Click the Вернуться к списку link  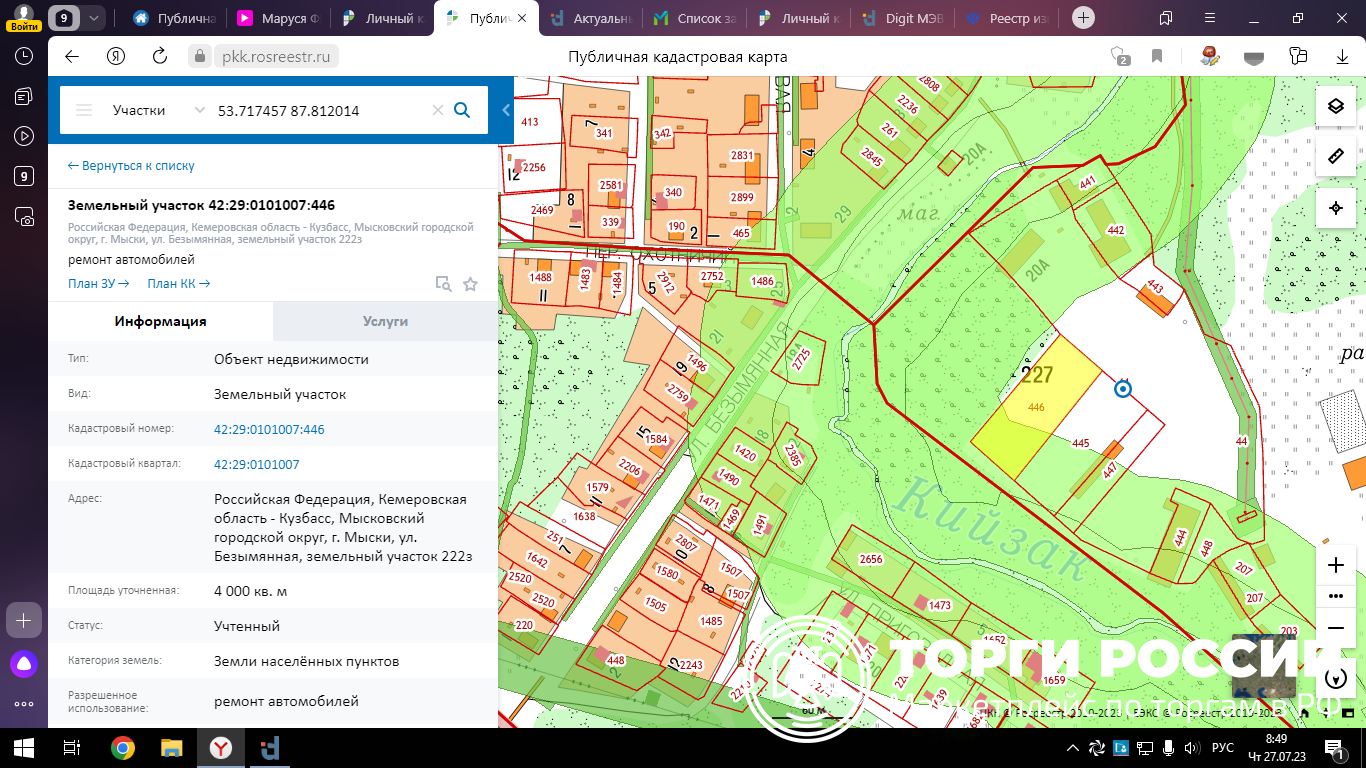[x=131, y=166]
